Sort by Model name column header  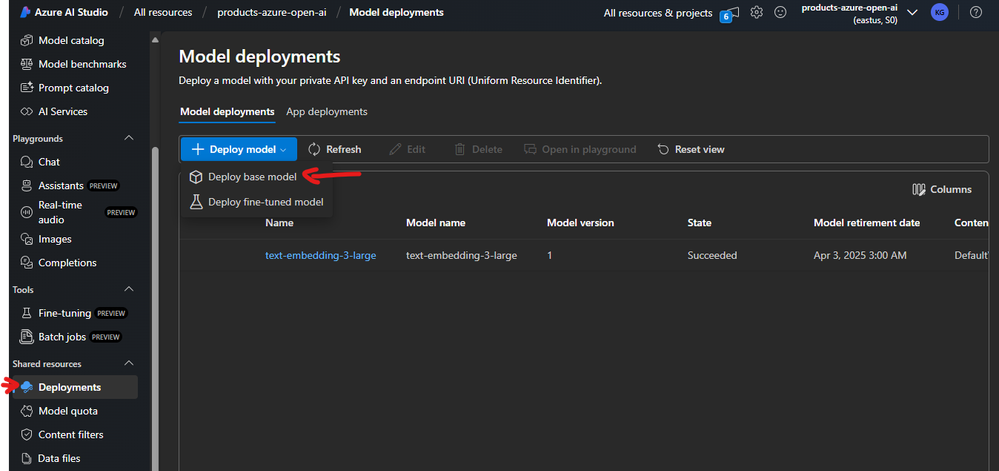pos(436,223)
